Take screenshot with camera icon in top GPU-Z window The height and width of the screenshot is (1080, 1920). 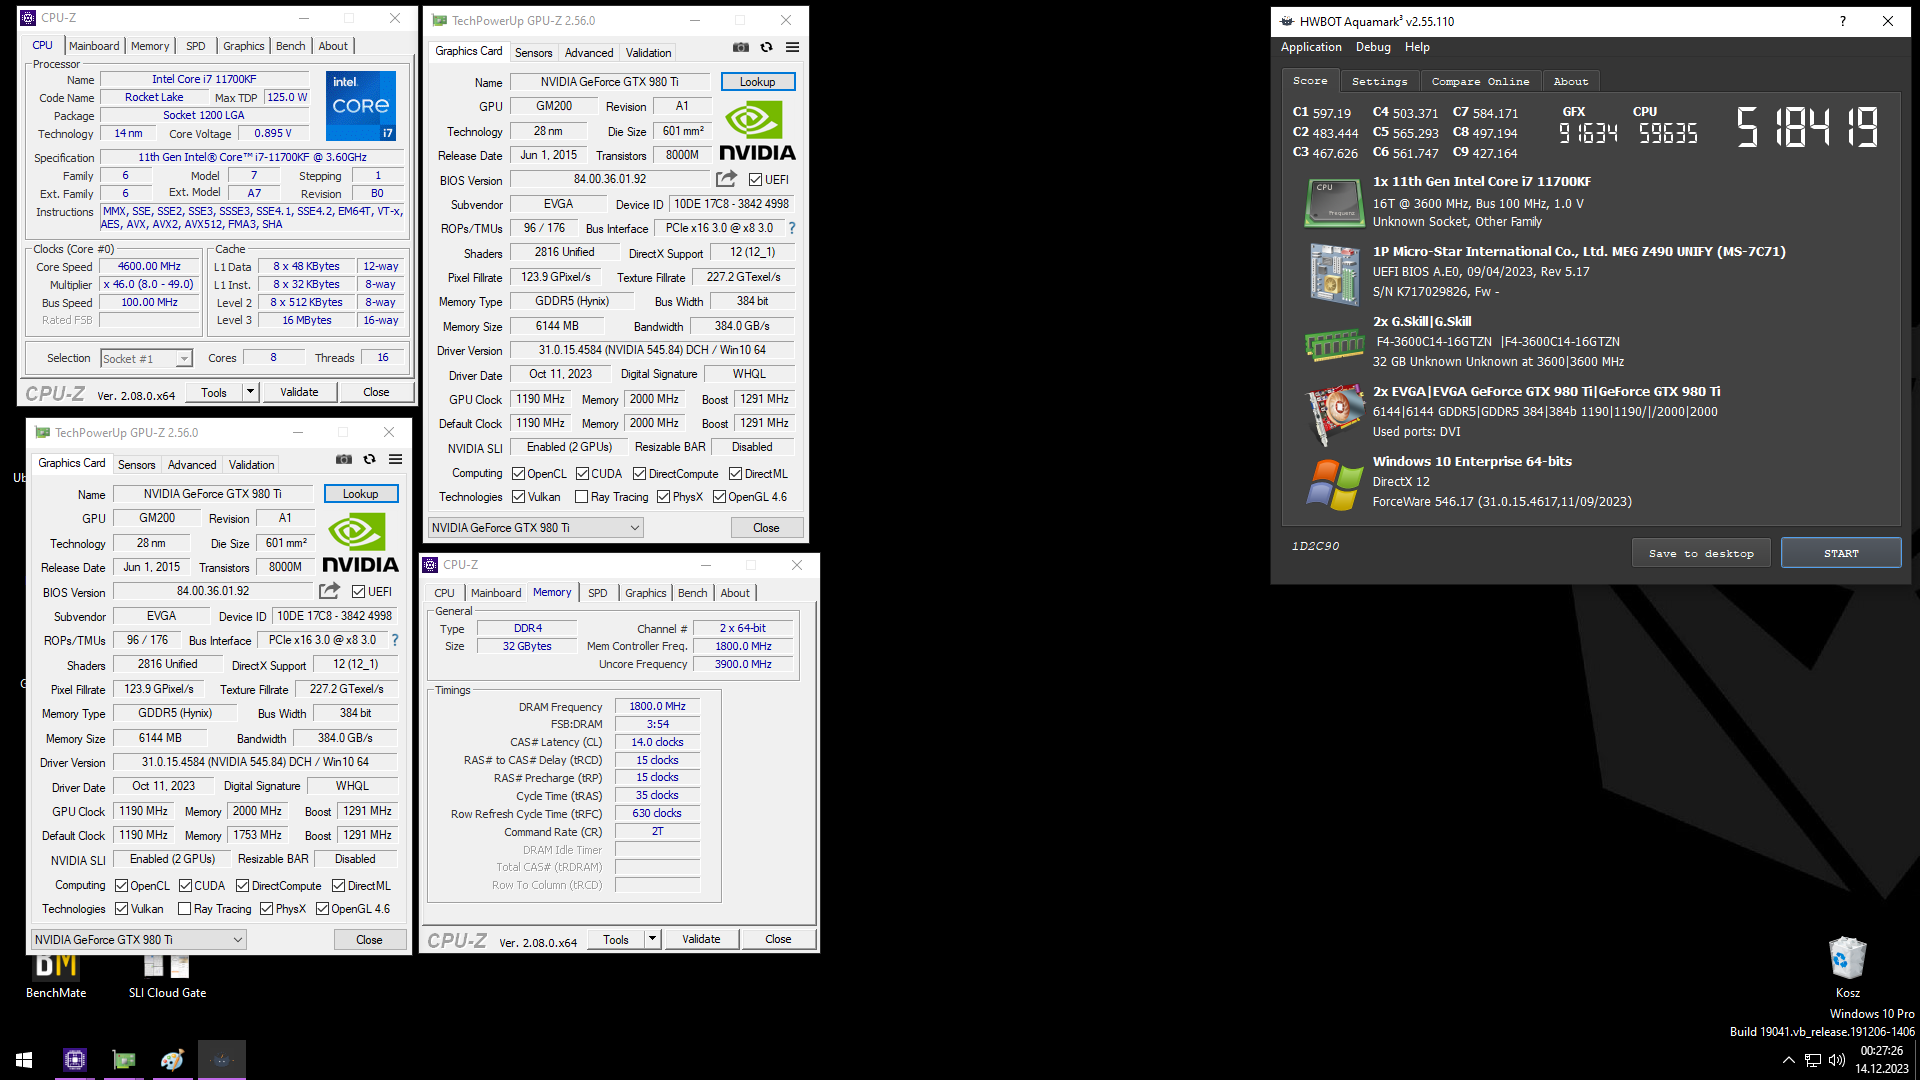[x=740, y=47]
